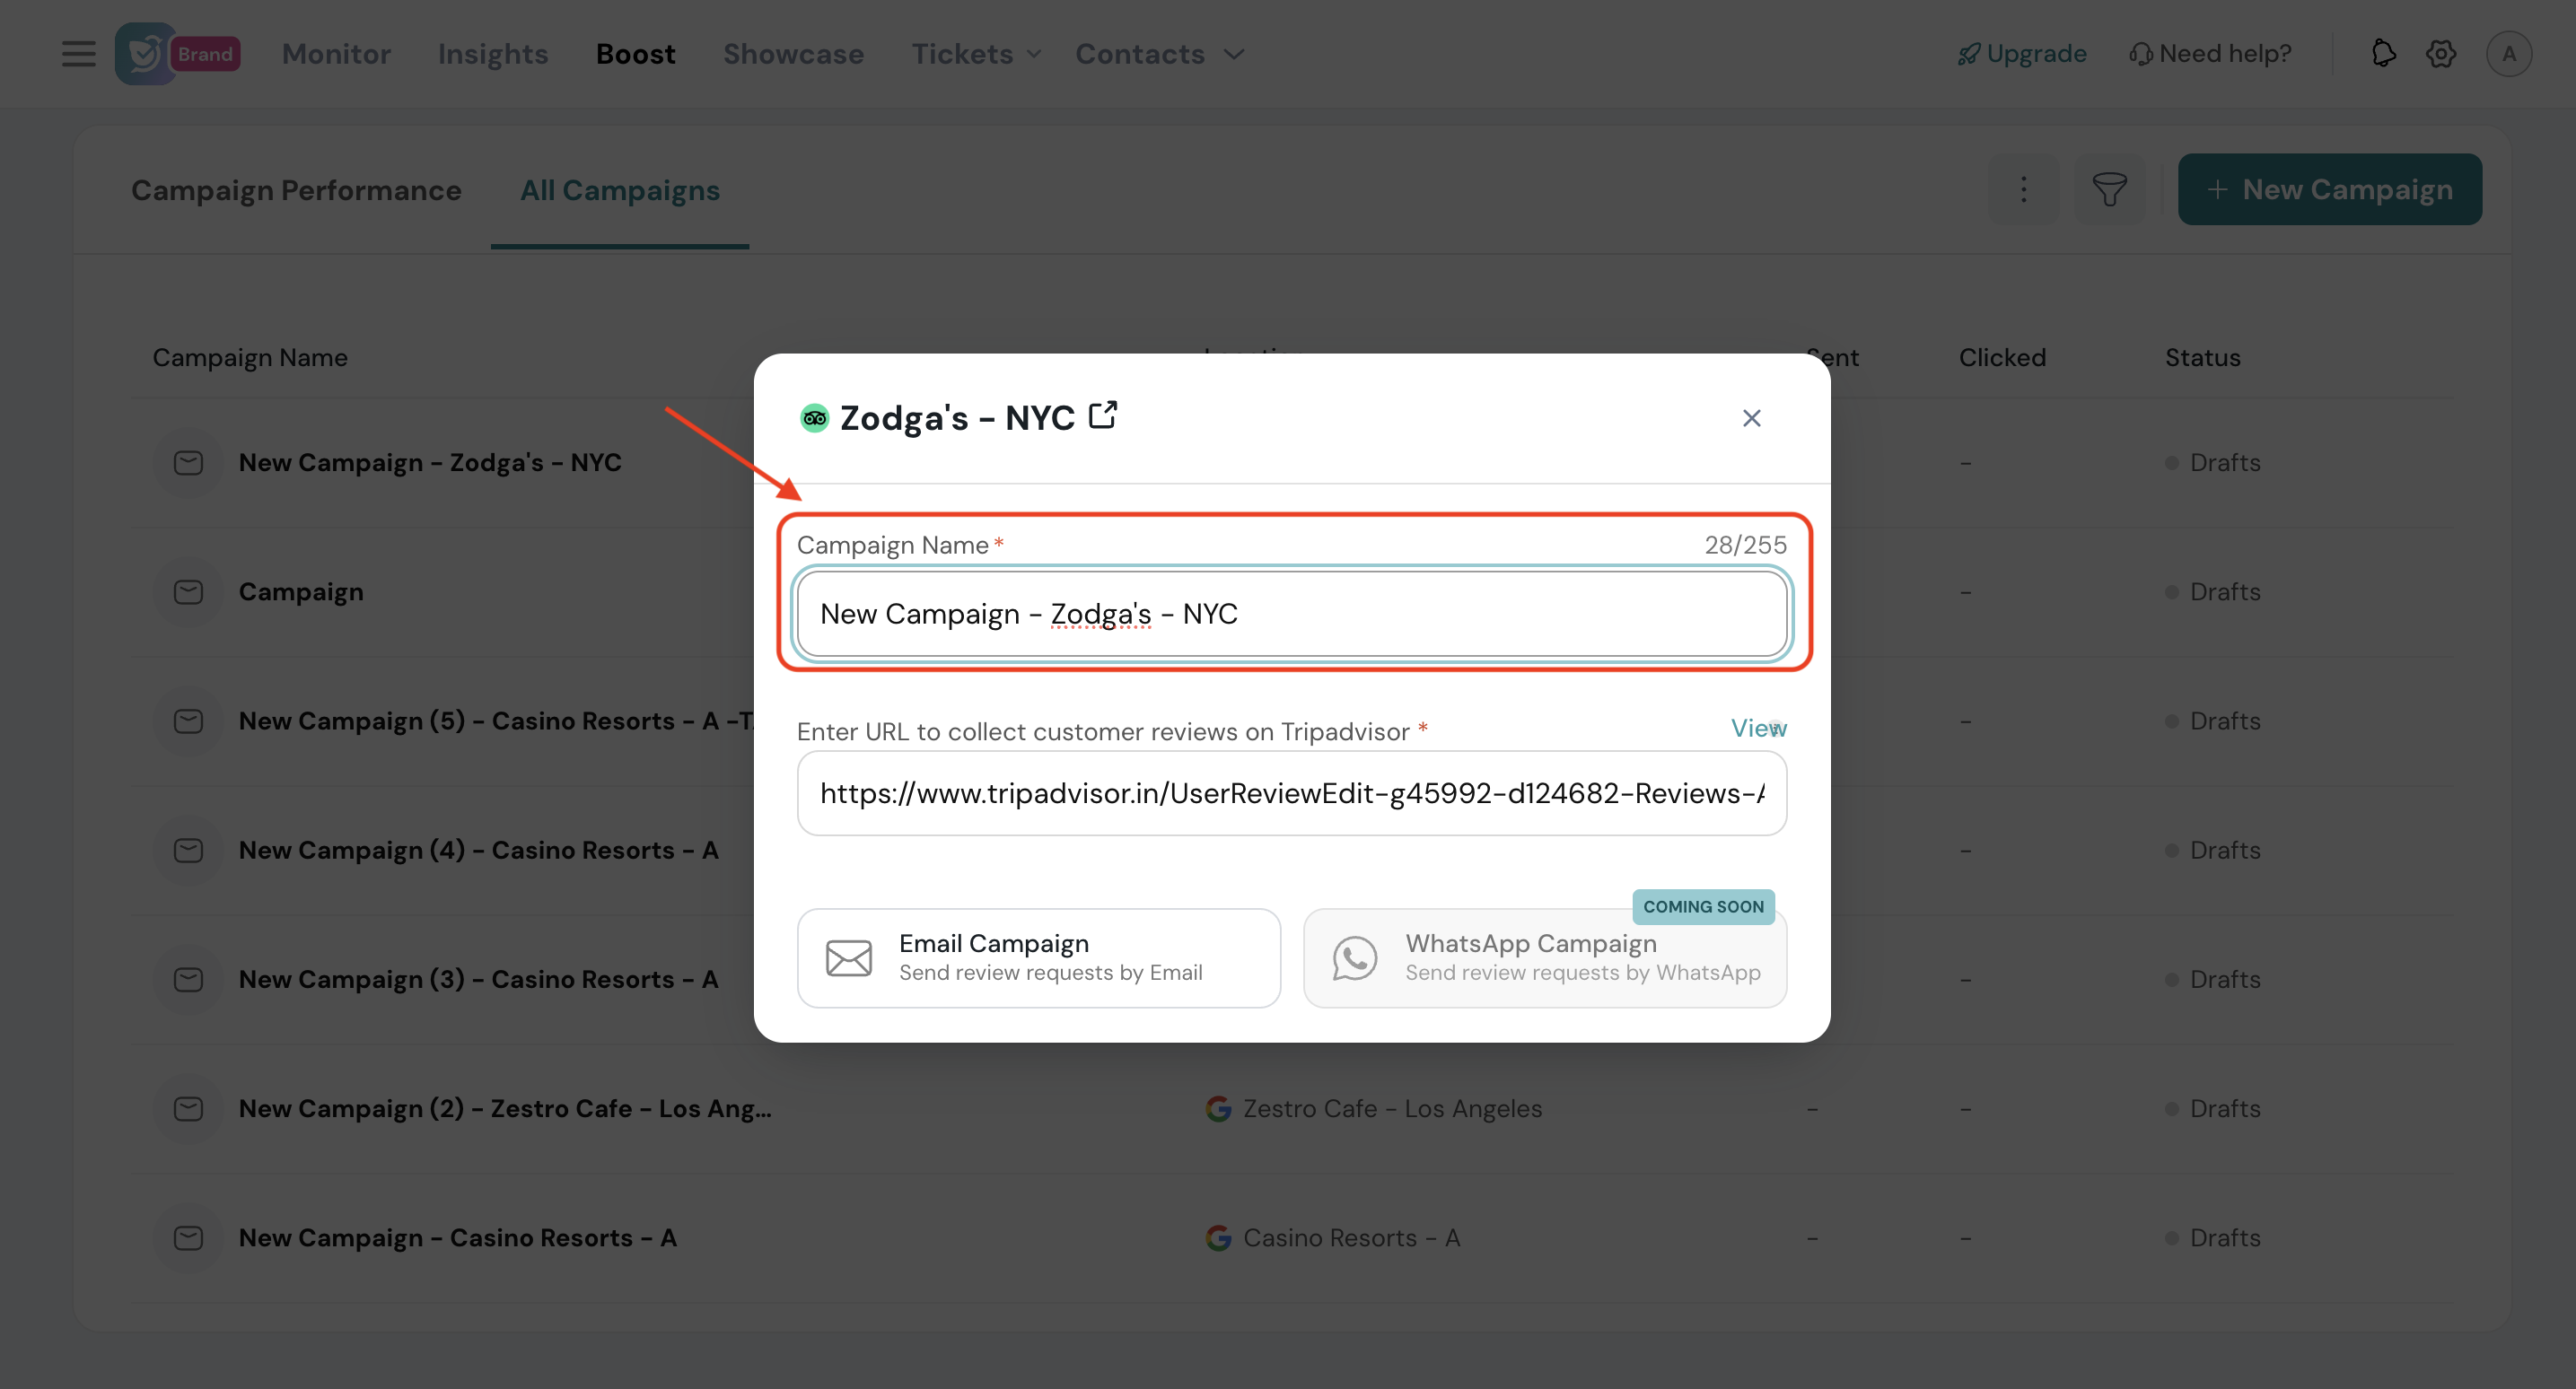Screen dimensions: 2576x1389
Task: Choose the Email Campaign option
Action: tap(1038, 957)
